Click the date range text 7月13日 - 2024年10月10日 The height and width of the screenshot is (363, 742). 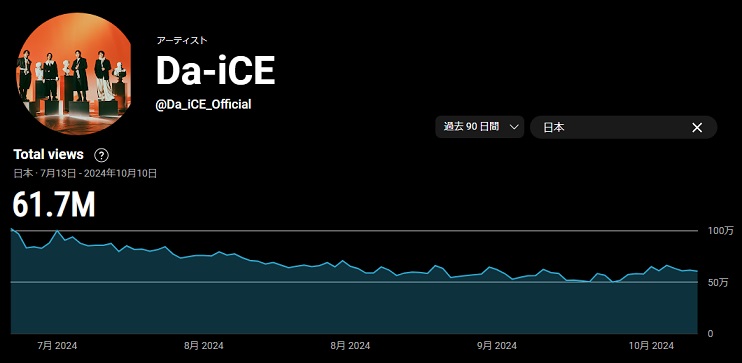point(98,174)
